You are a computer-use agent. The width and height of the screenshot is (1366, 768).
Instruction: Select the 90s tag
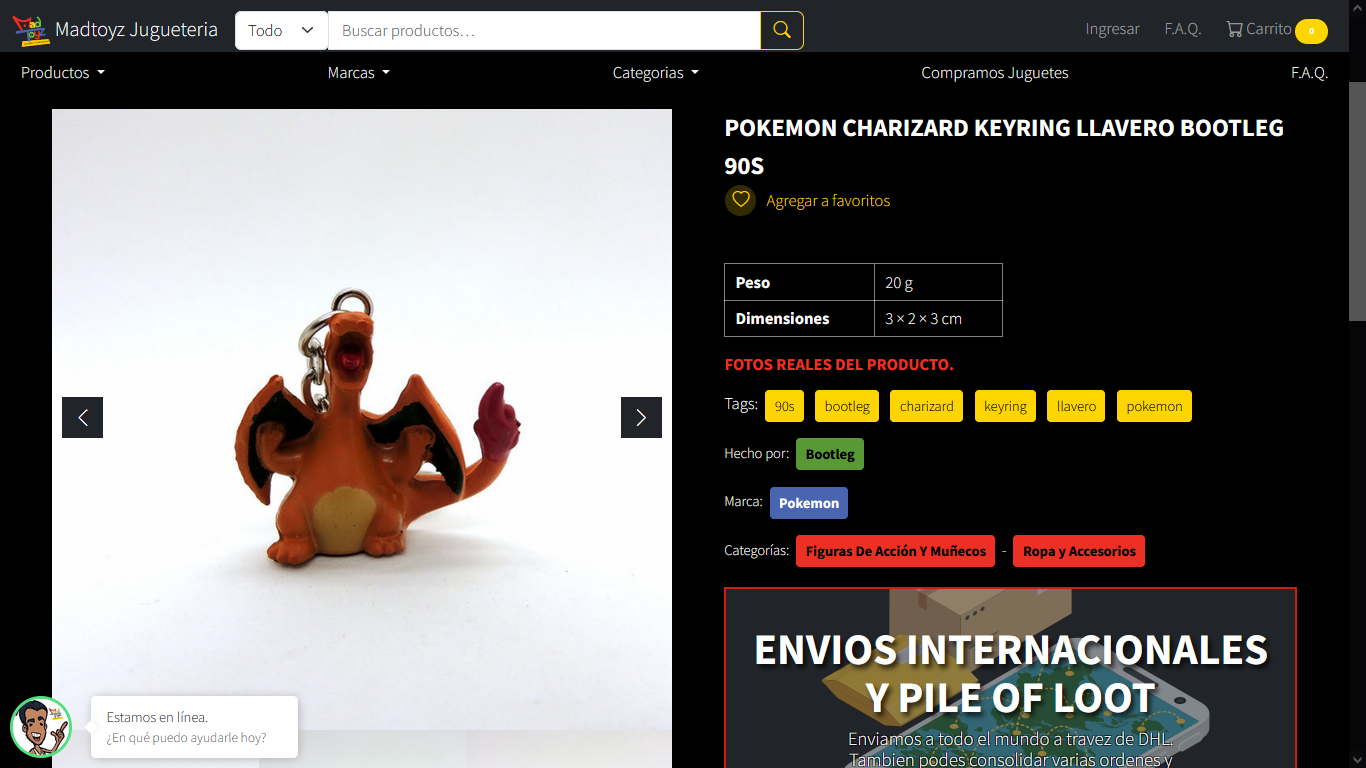click(785, 406)
